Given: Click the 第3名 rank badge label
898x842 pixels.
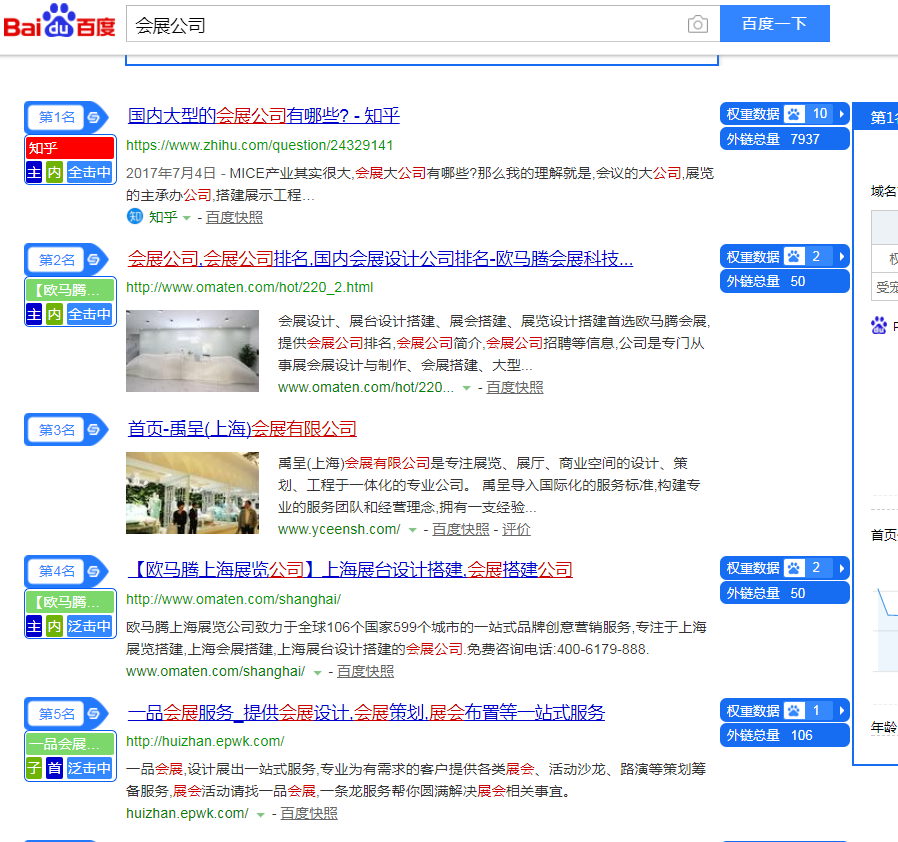Looking at the screenshot, I should click(x=57, y=430).
